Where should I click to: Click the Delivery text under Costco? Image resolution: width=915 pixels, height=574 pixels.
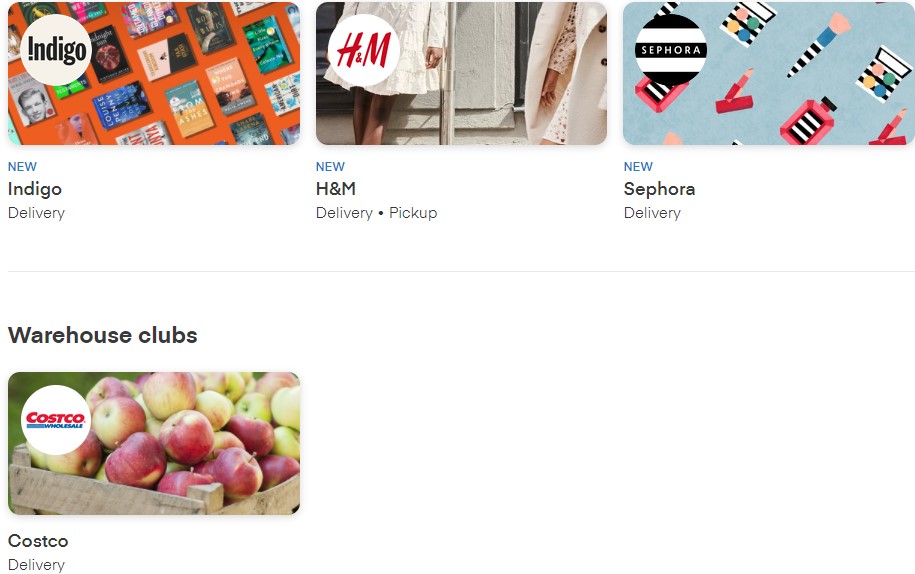coord(36,565)
